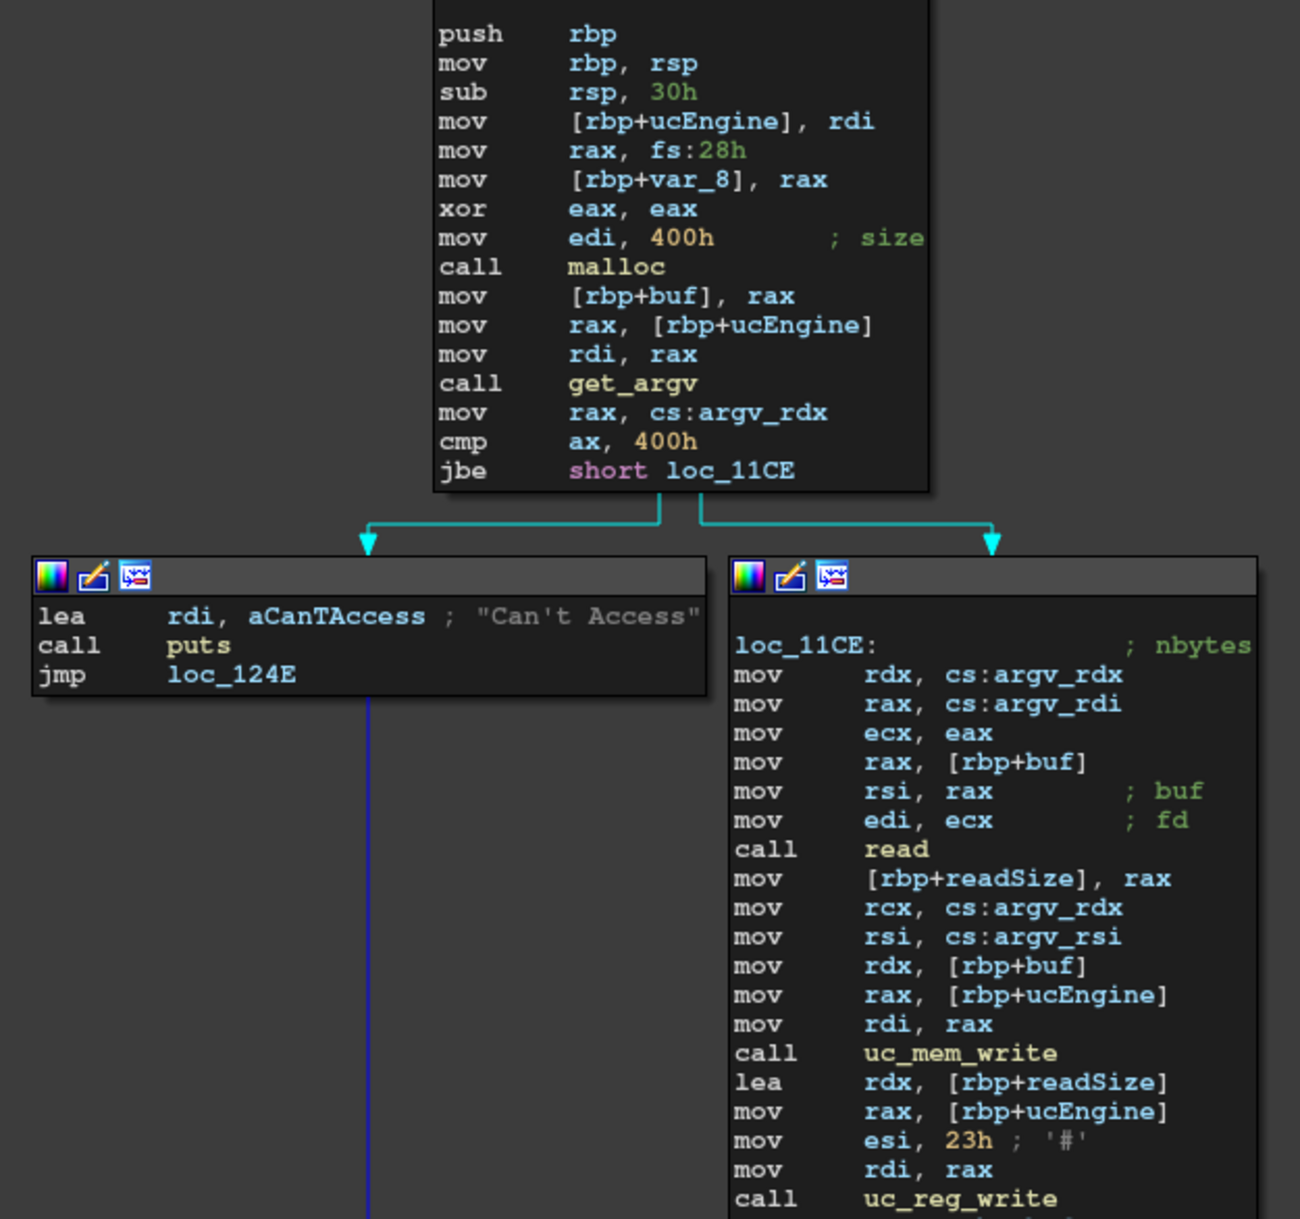Select the jbe short loc_11CE instruction
The width and height of the screenshot is (1300, 1219).
click(x=680, y=471)
